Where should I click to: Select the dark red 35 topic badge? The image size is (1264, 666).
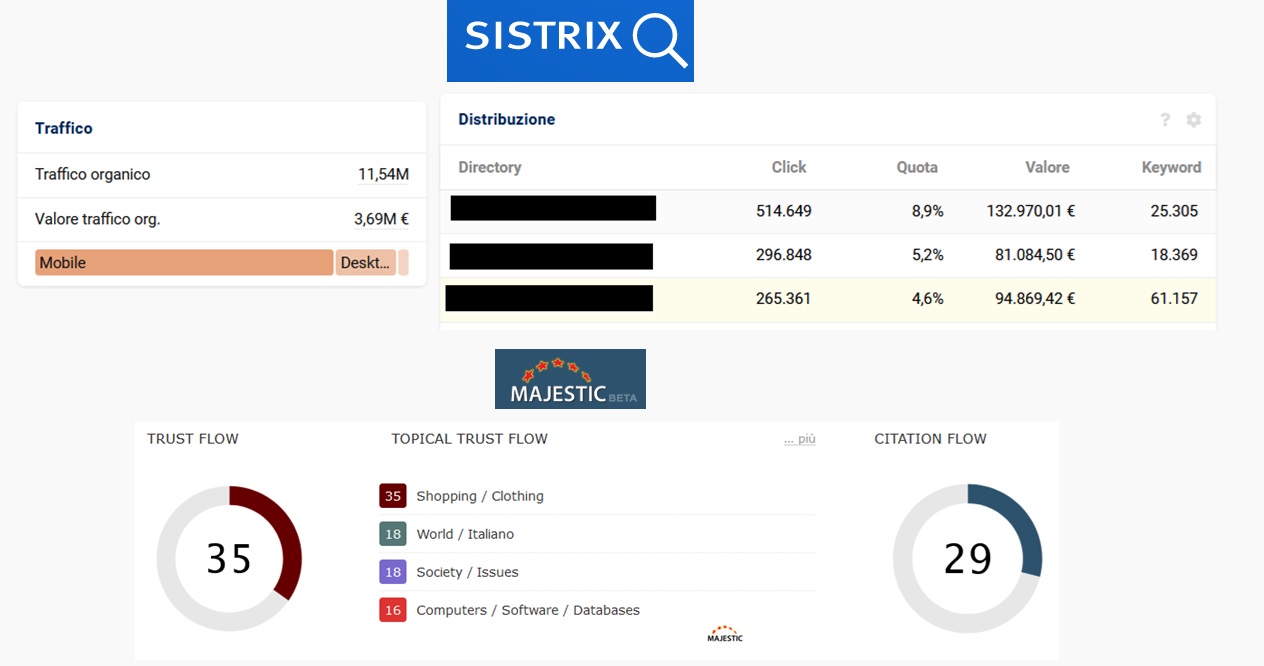point(393,496)
